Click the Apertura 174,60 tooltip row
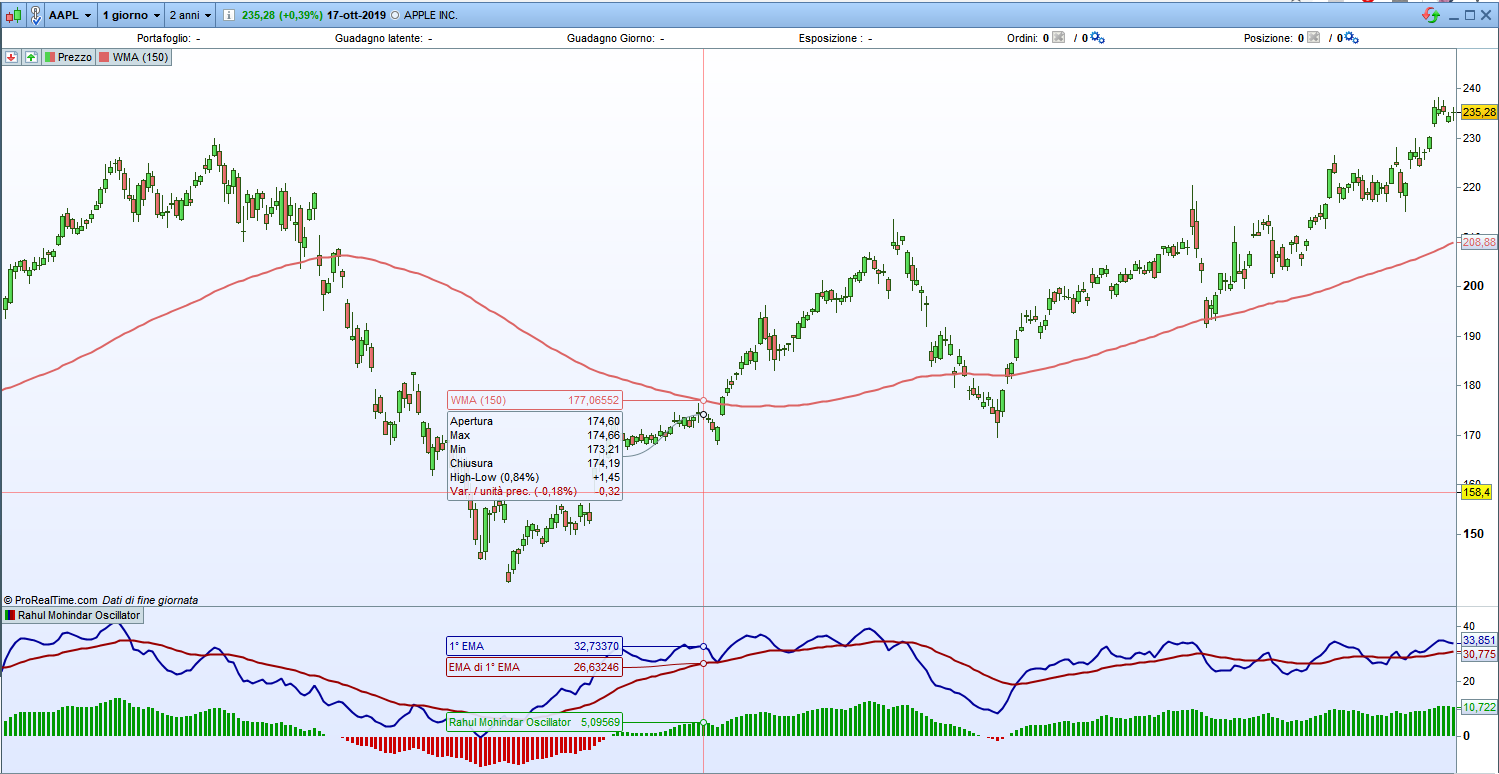The height and width of the screenshot is (774, 1499). point(534,421)
